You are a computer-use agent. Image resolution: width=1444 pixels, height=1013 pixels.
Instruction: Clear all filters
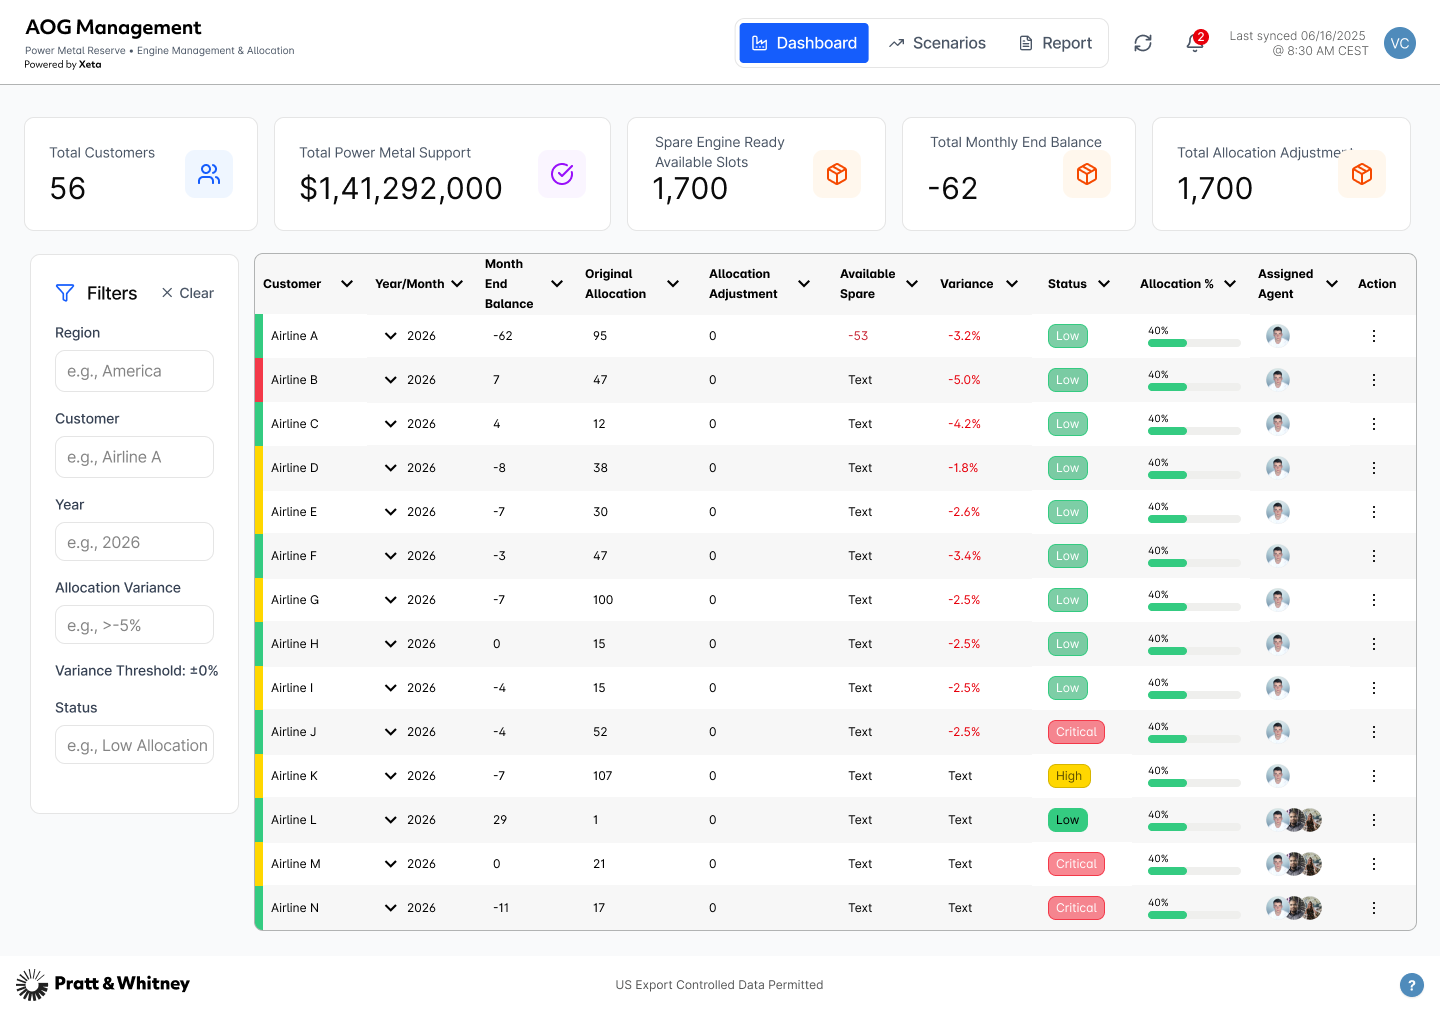pyautogui.click(x=188, y=293)
